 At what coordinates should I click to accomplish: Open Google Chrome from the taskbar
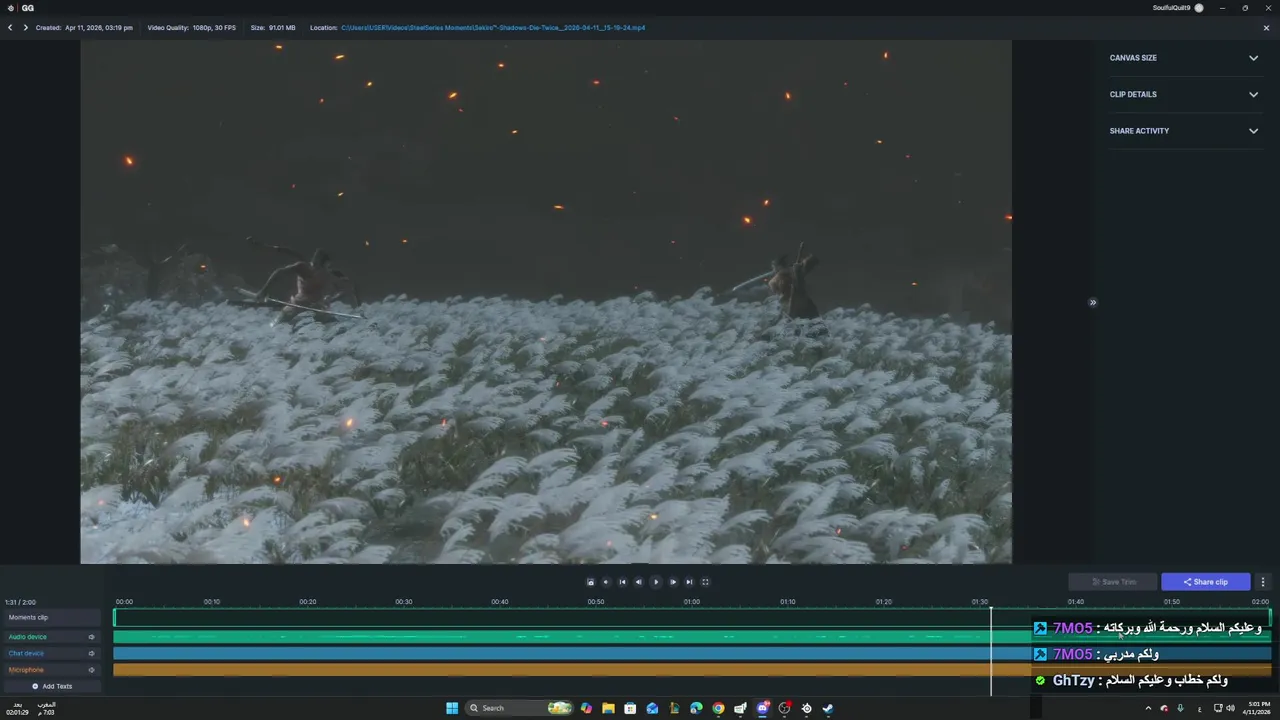718,708
